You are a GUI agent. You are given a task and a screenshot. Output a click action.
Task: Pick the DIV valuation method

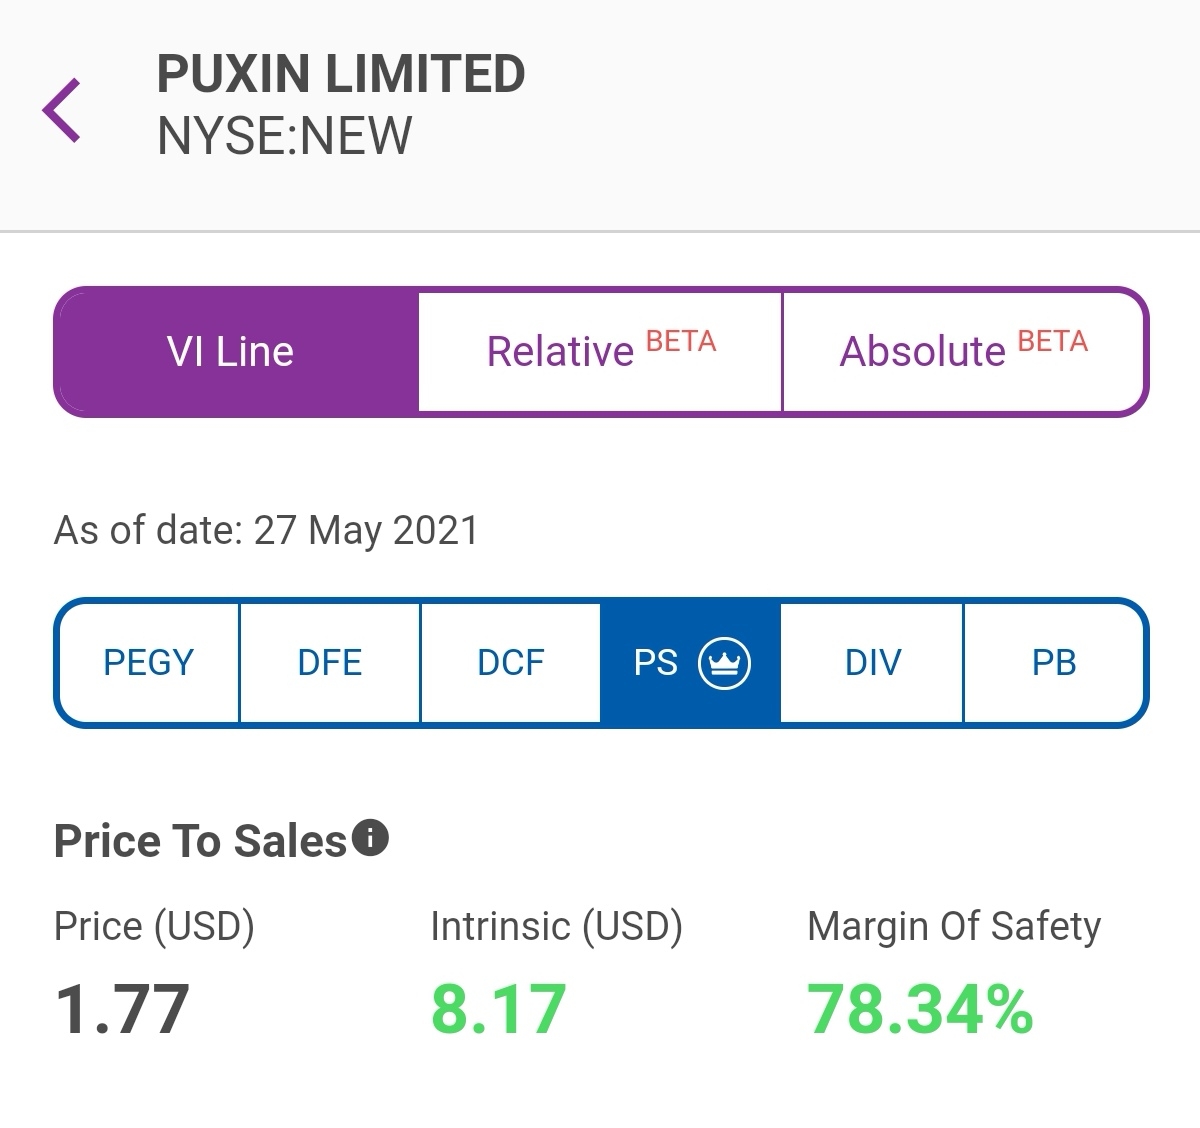tap(872, 663)
